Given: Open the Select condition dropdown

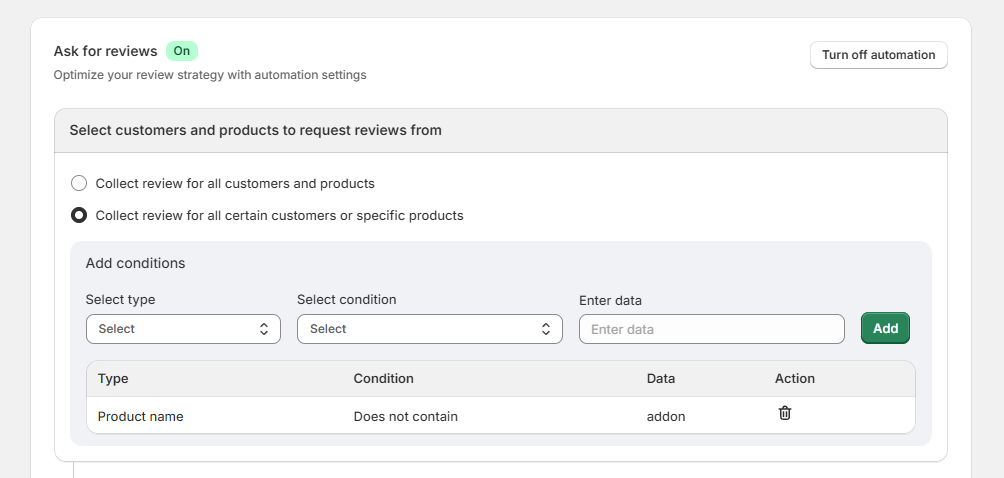Looking at the screenshot, I should click(x=429, y=329).
